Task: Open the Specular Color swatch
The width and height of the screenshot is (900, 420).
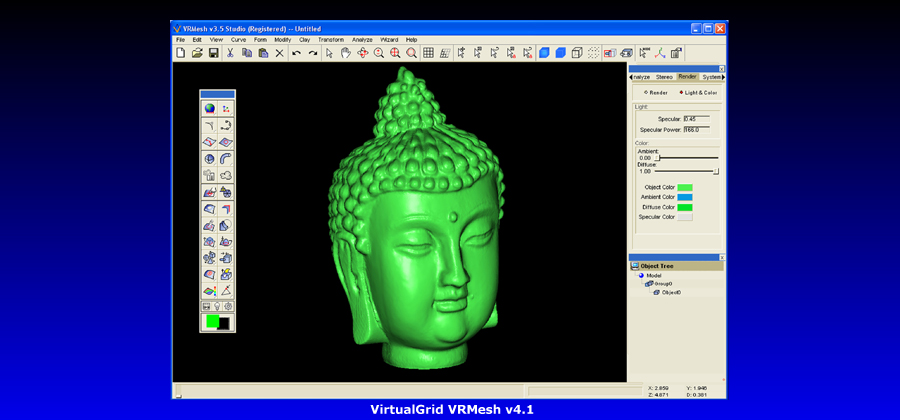Action: pos(685,217)
